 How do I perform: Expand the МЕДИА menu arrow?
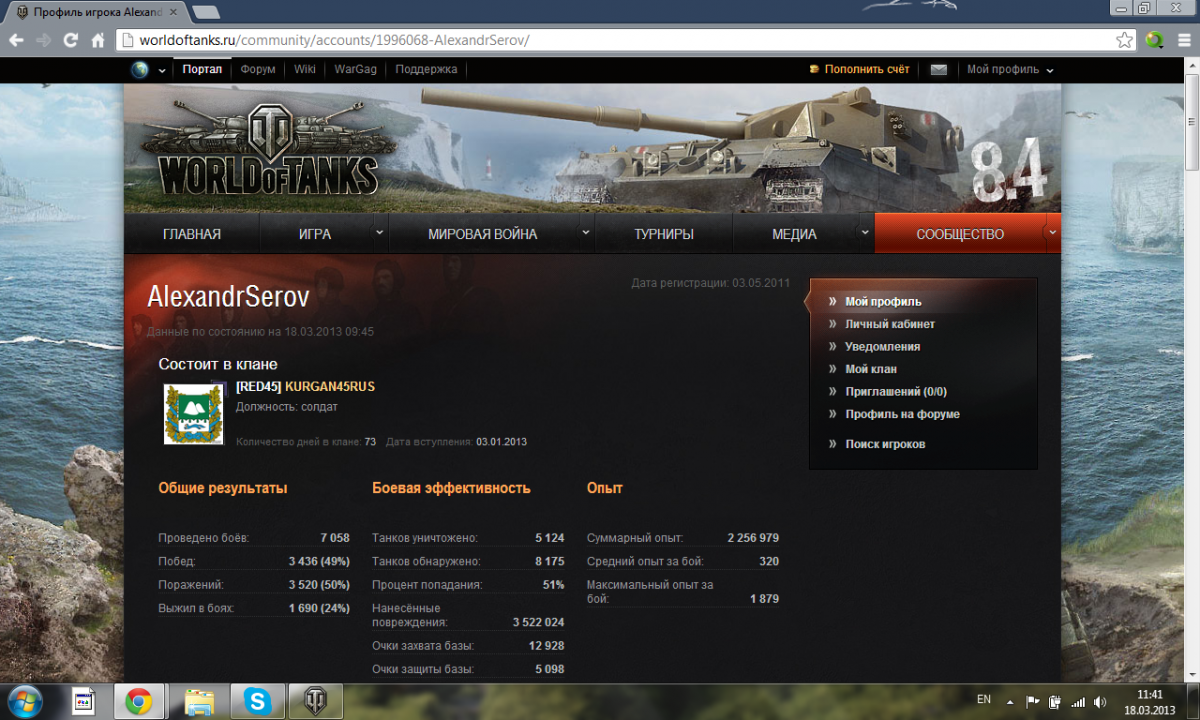click(865, 232)
